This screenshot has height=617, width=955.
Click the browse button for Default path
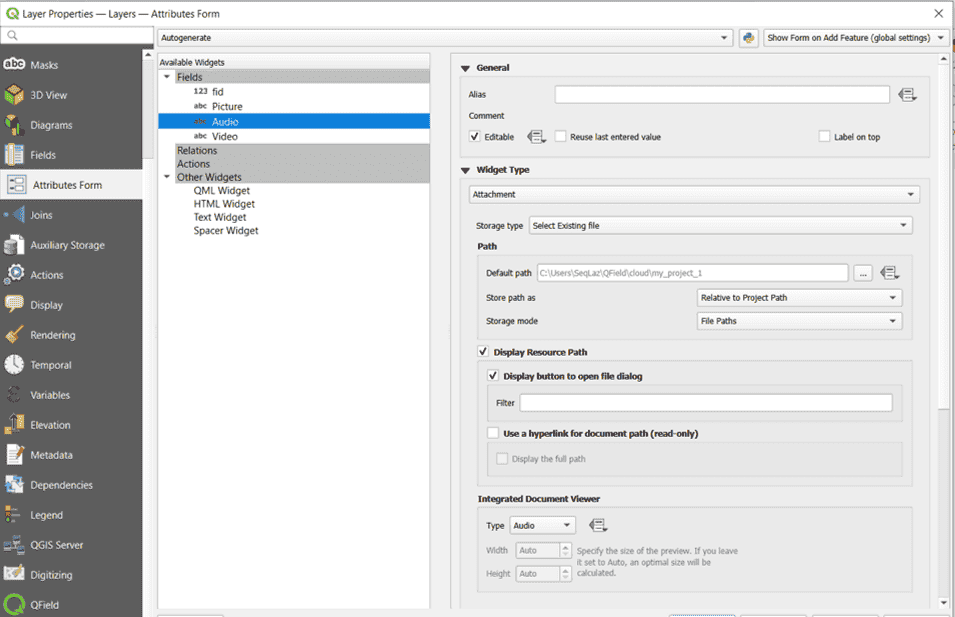pyautogui.click(x=862, y=273)
